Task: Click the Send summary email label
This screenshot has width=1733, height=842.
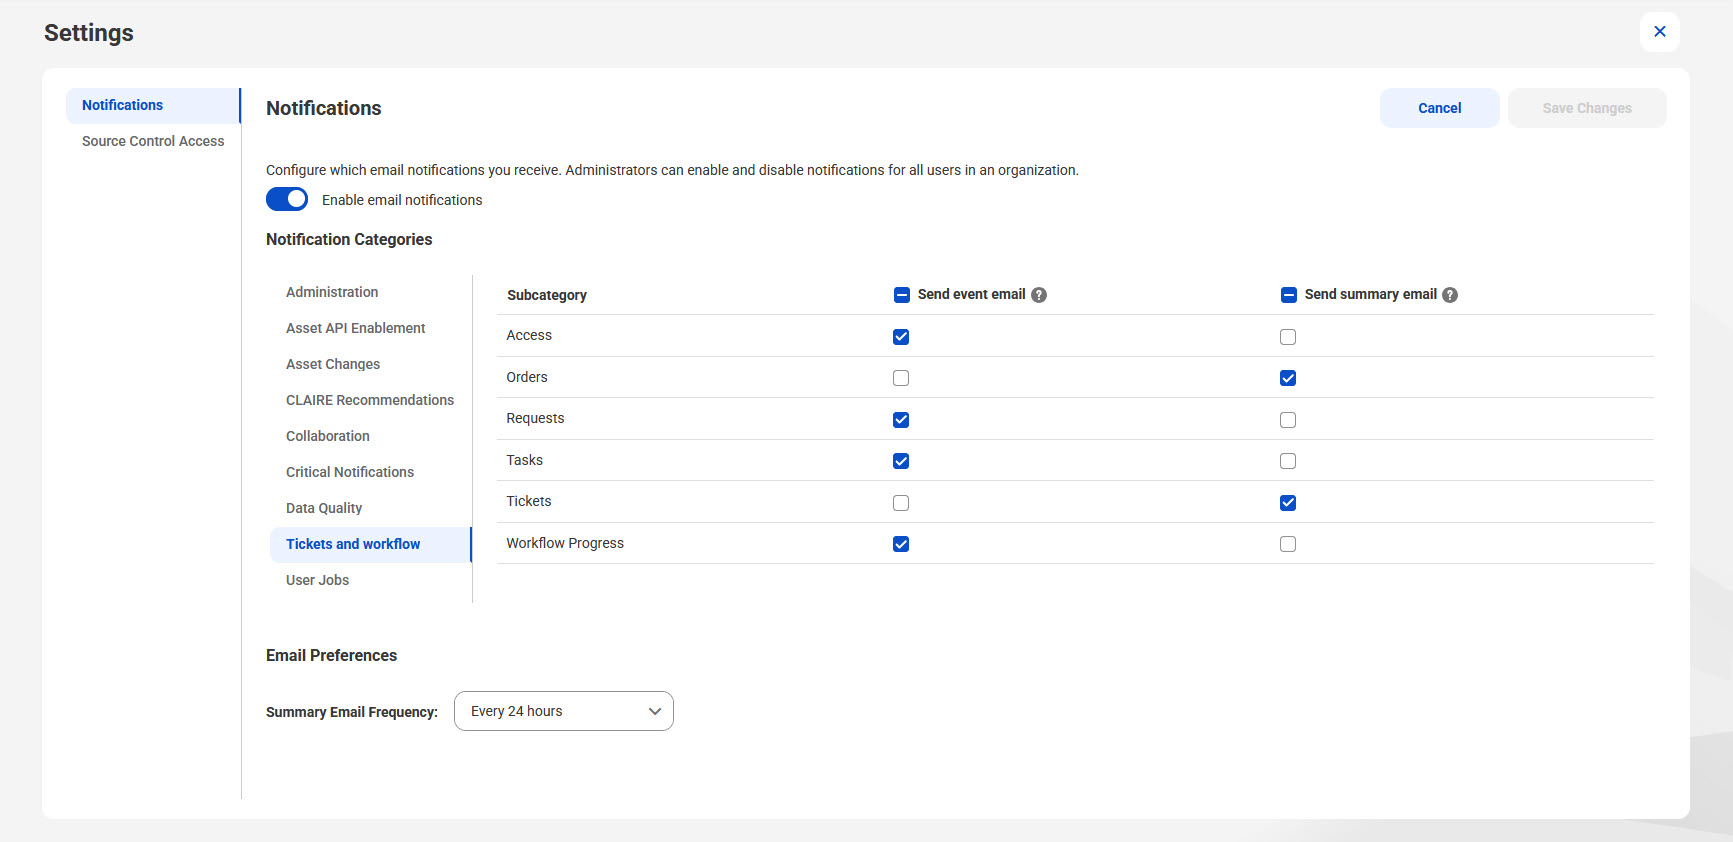Action: [1370, 294]
